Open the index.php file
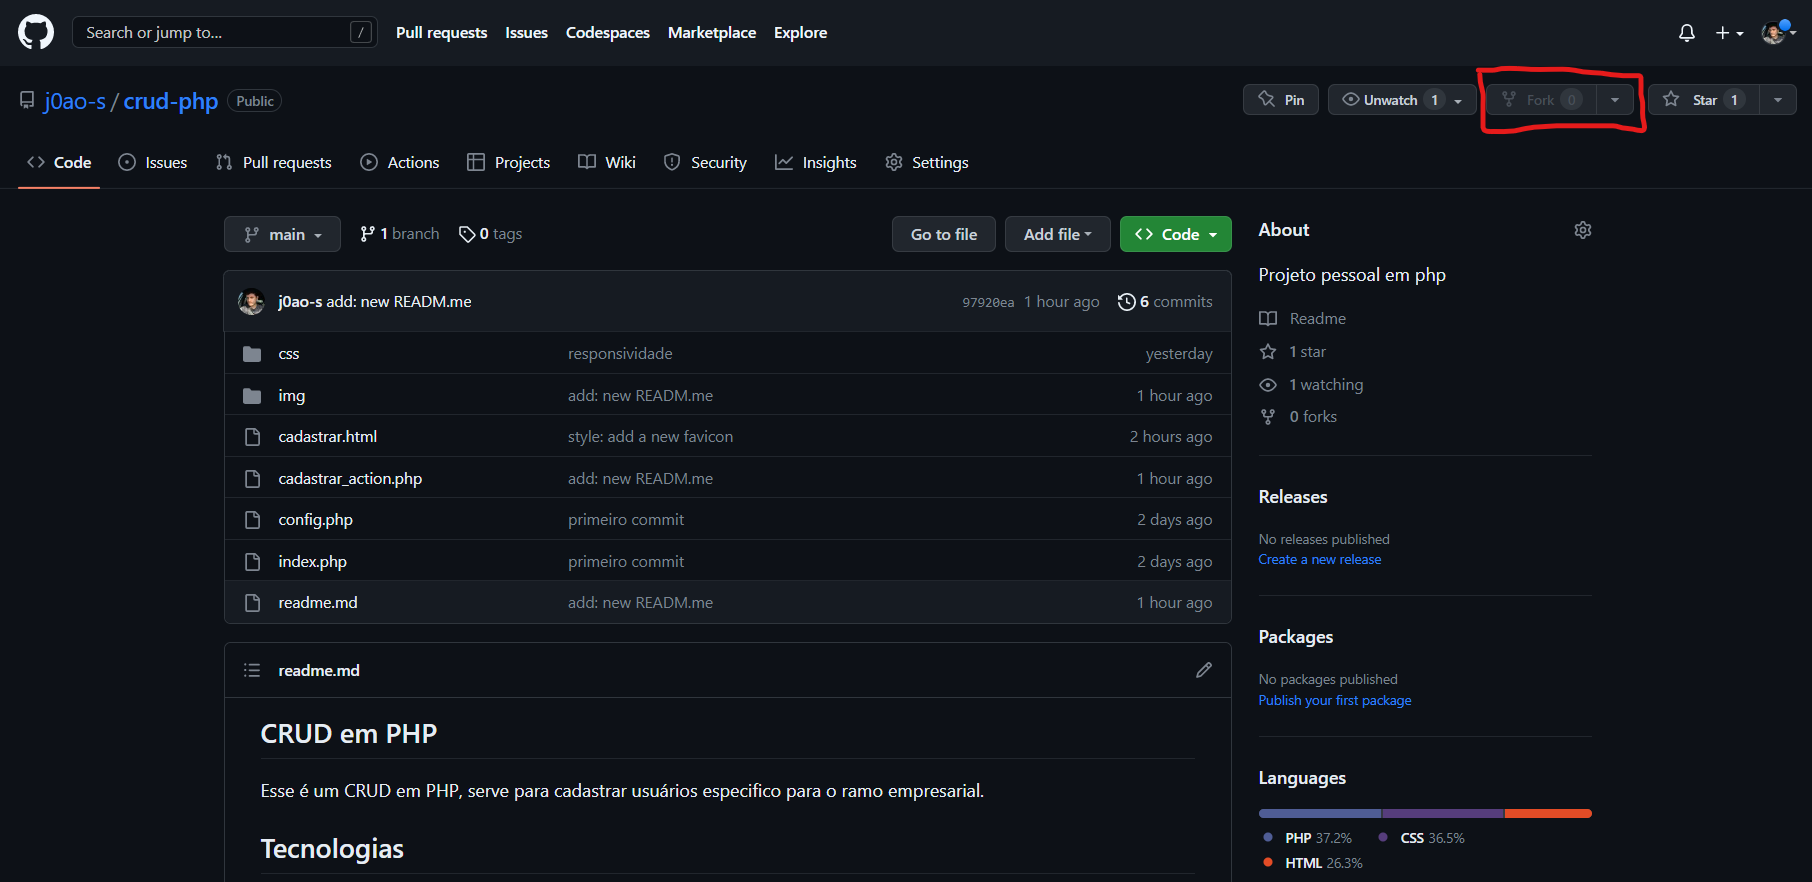Image resolution: width=1812 pixels, height=882 pixels. point(312,562)
